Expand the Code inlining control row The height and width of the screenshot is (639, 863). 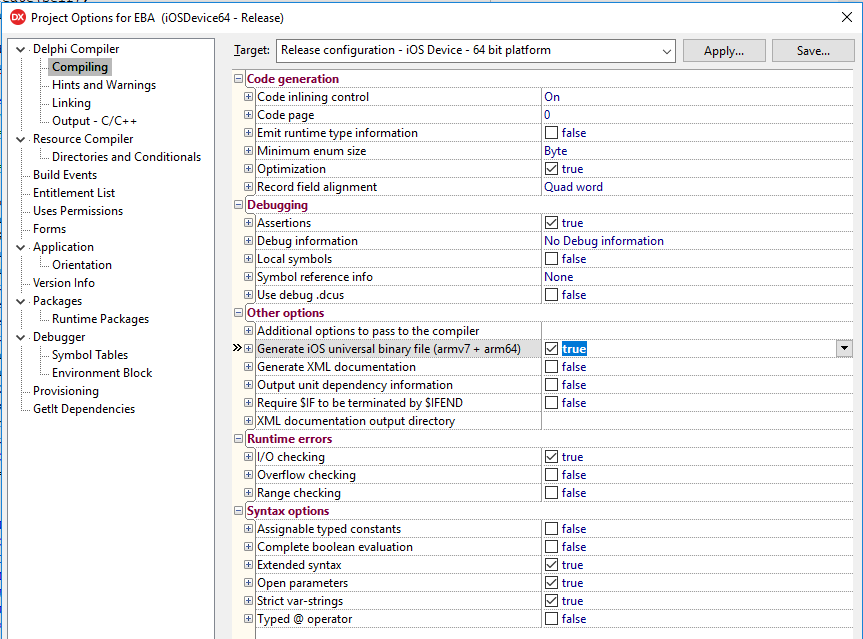(x=248, y=97)
